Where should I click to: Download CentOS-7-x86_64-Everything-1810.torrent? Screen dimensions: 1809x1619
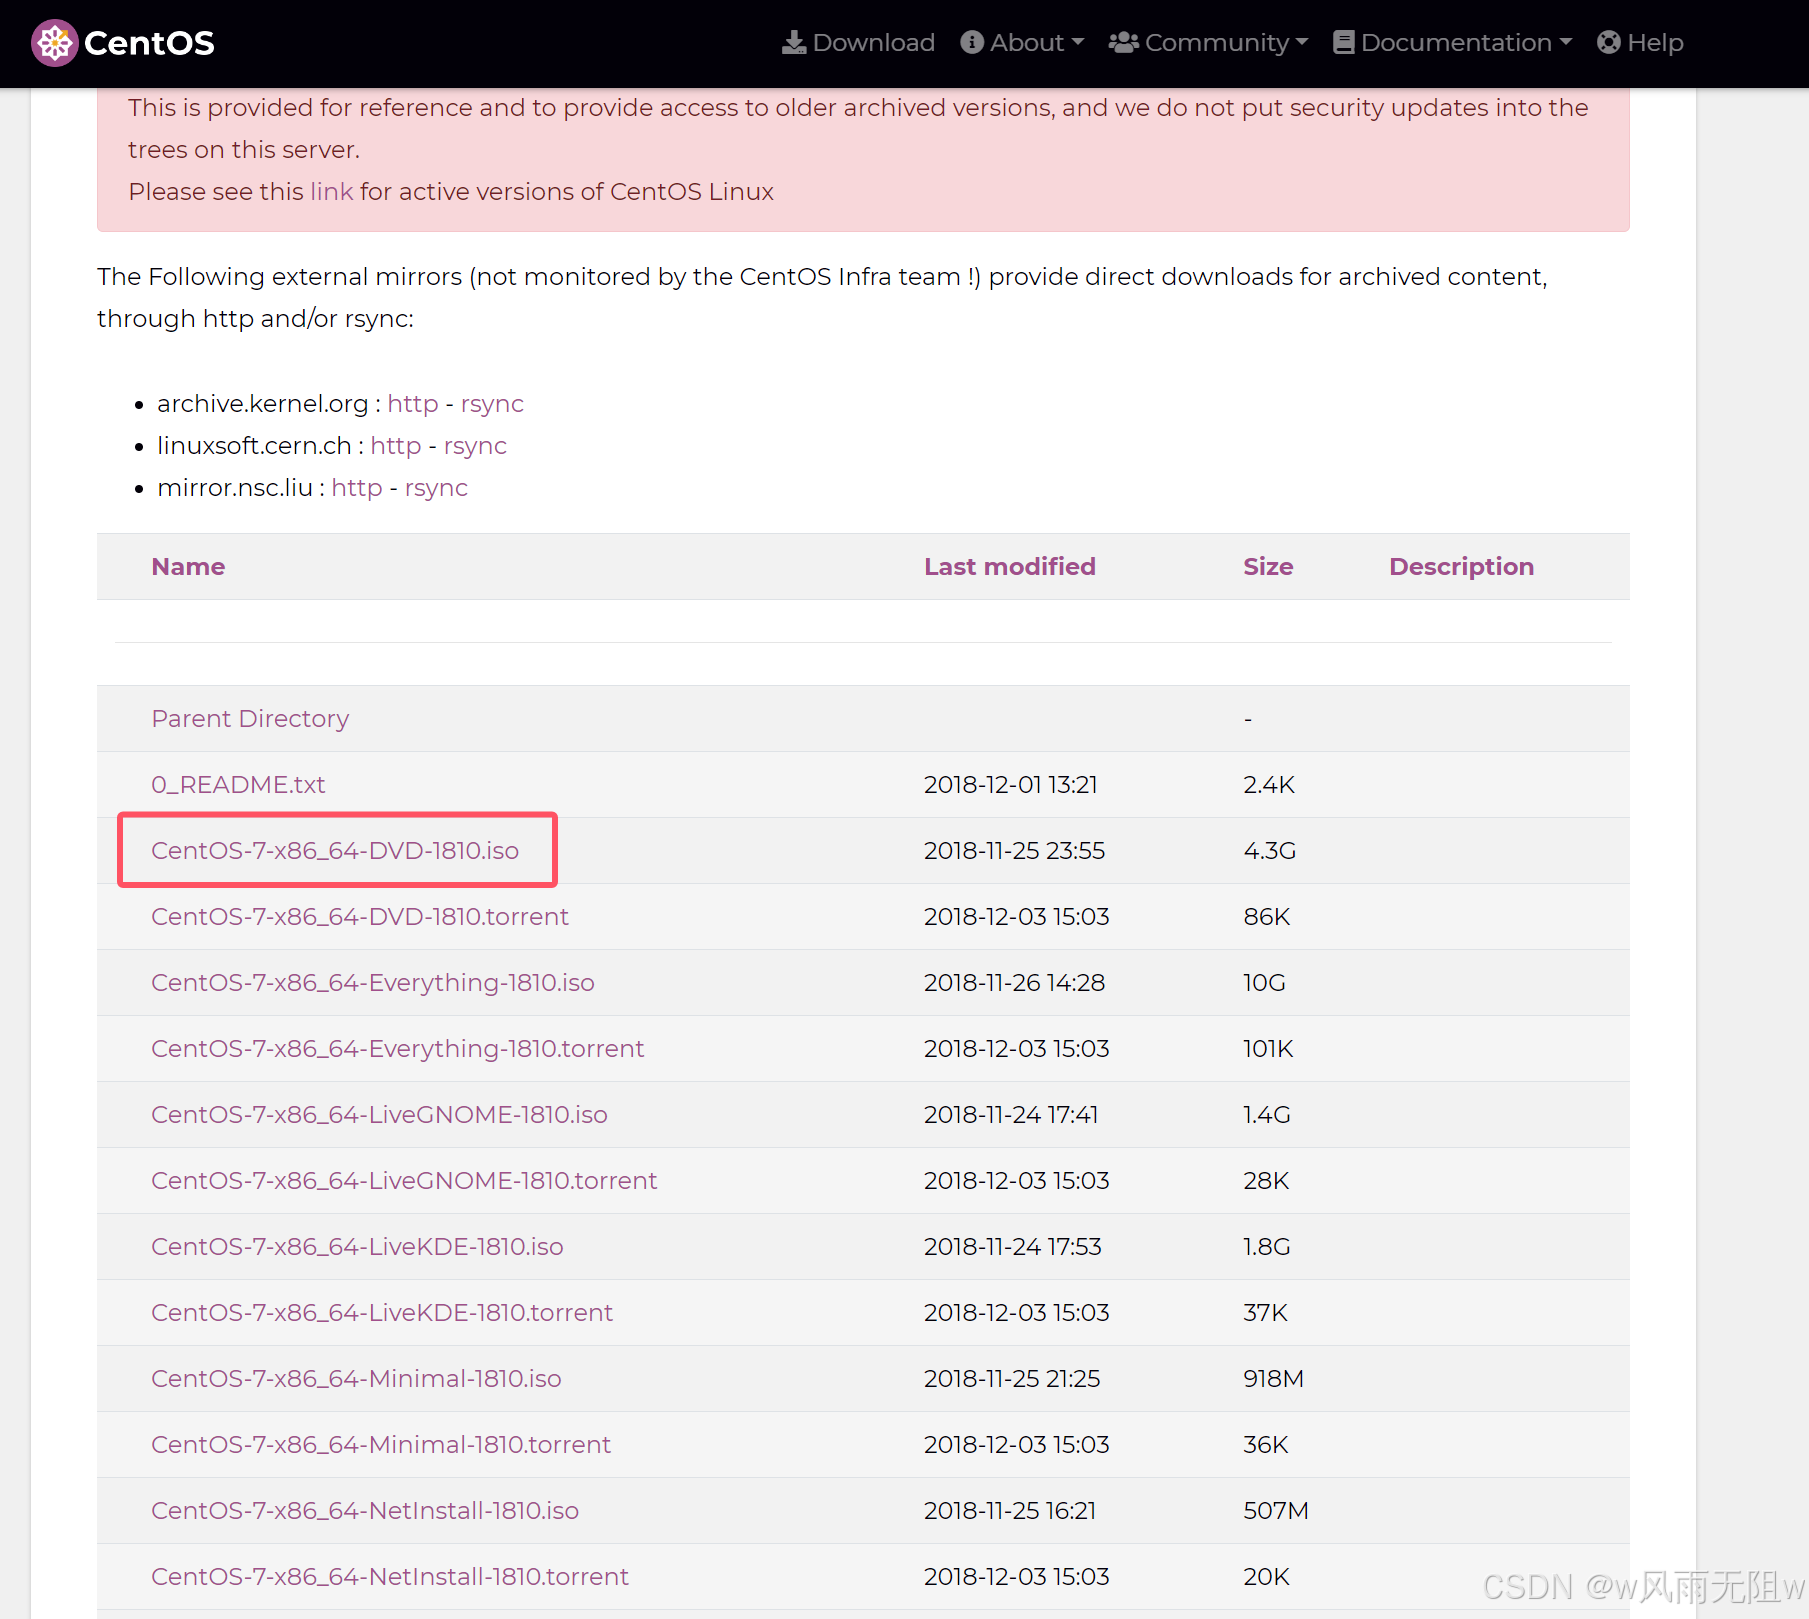point(398,1048)
